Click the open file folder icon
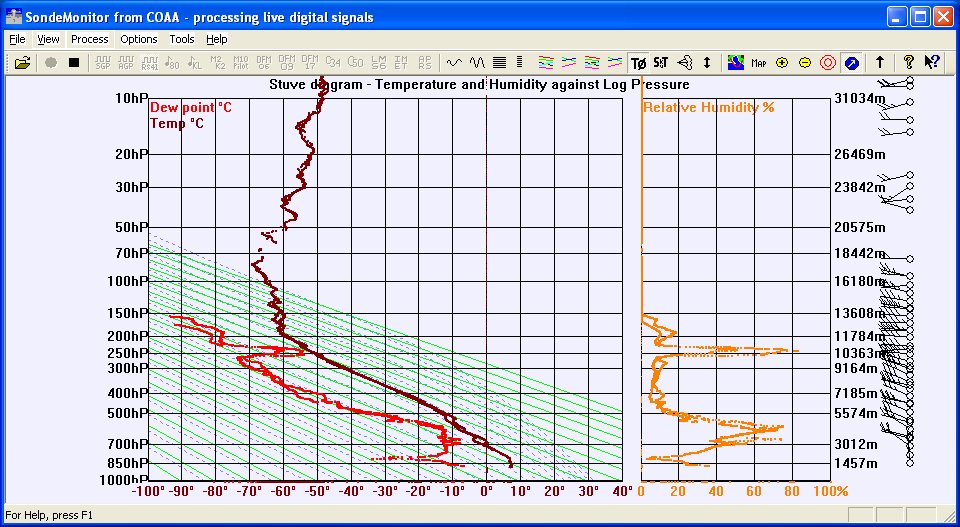 tap(23, 62)
